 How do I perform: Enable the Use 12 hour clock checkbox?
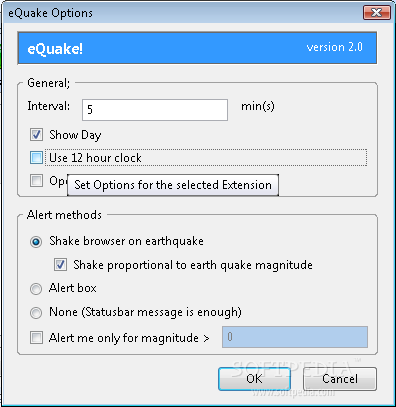coord(36,158)
